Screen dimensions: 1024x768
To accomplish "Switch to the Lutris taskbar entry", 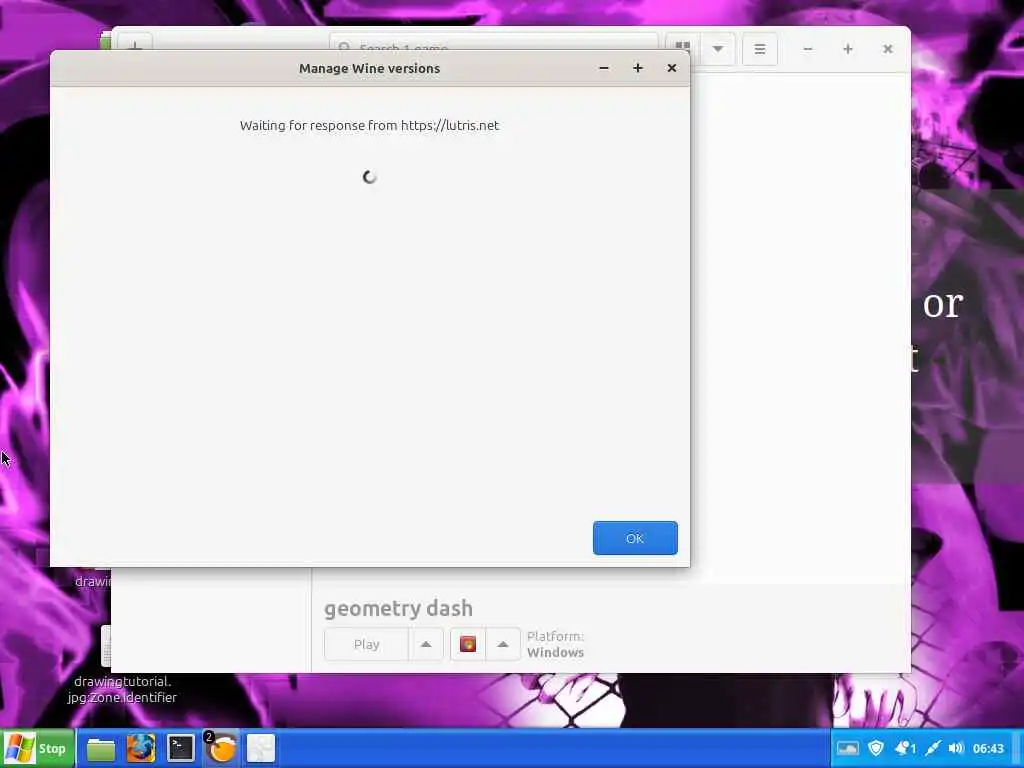I will pyautogui.click(x=221, y=748).
